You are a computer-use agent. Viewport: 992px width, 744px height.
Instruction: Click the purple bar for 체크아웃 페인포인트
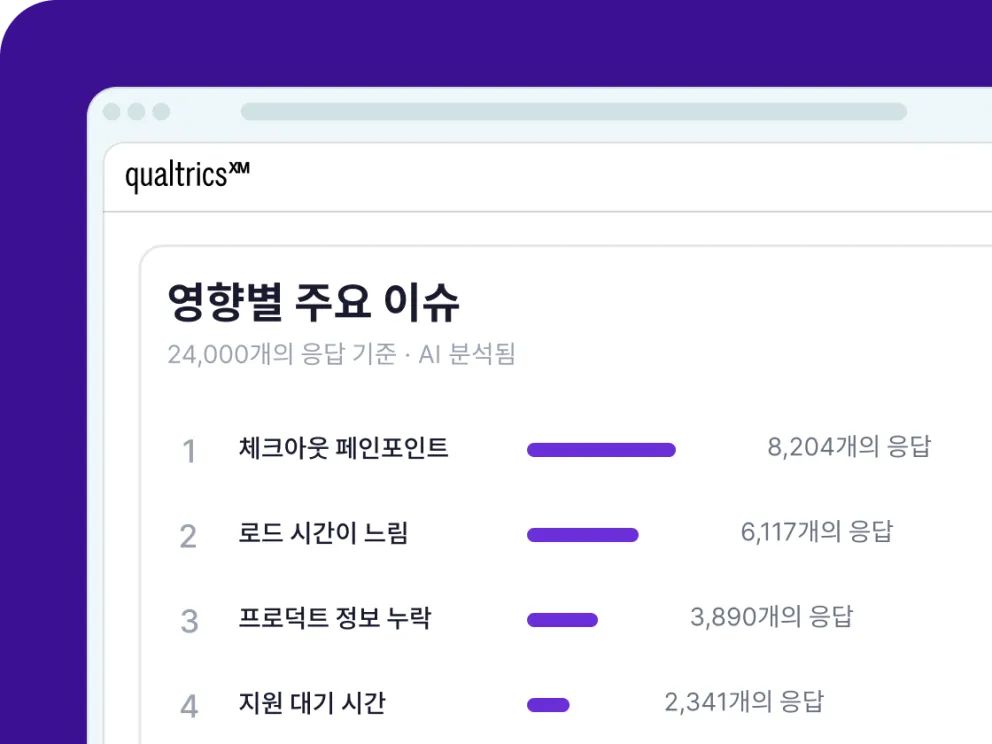pos(601,450)
